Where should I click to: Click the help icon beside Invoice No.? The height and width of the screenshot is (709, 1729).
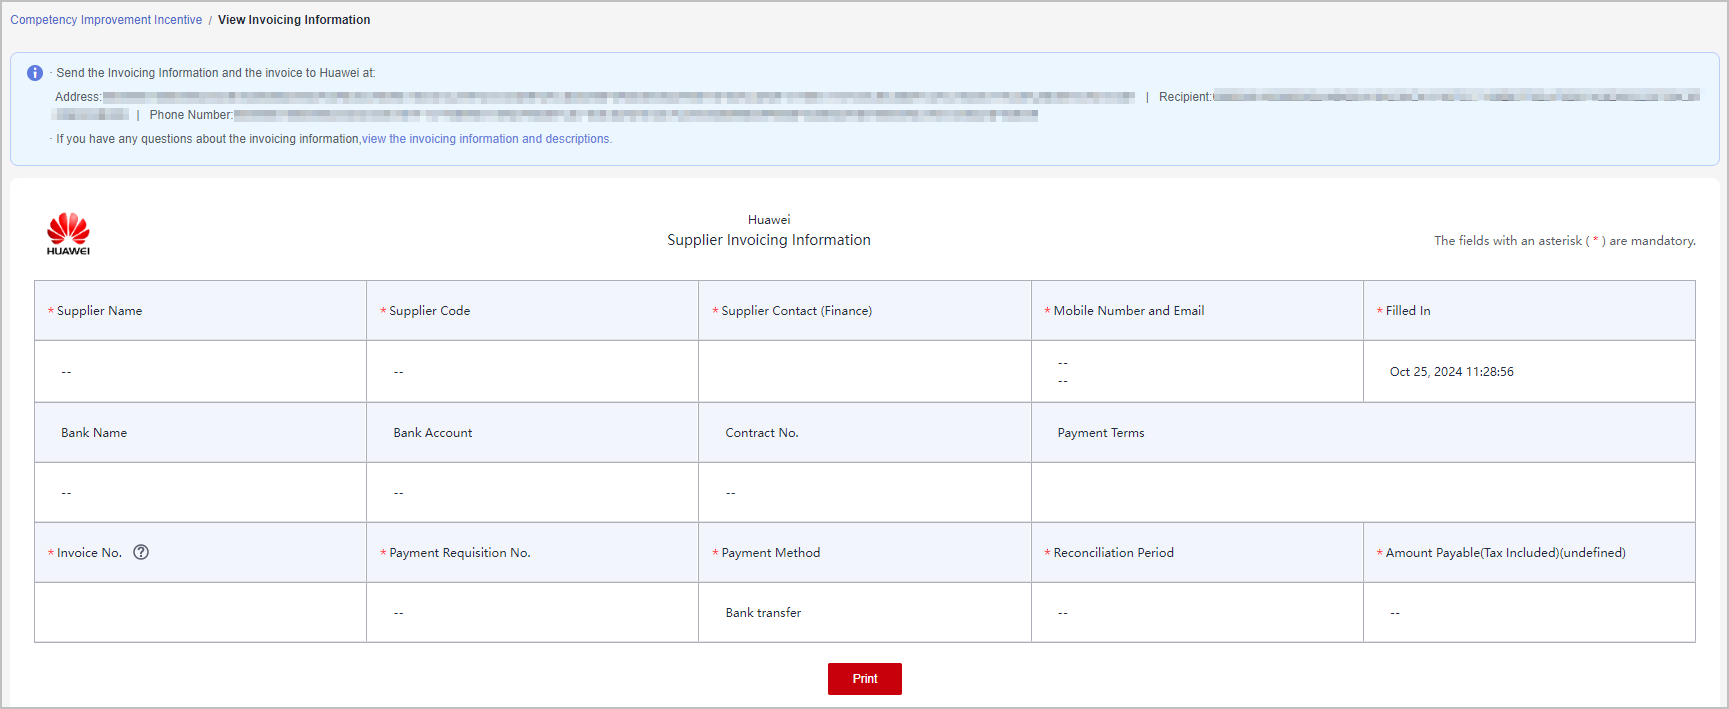tap(141, 552)
